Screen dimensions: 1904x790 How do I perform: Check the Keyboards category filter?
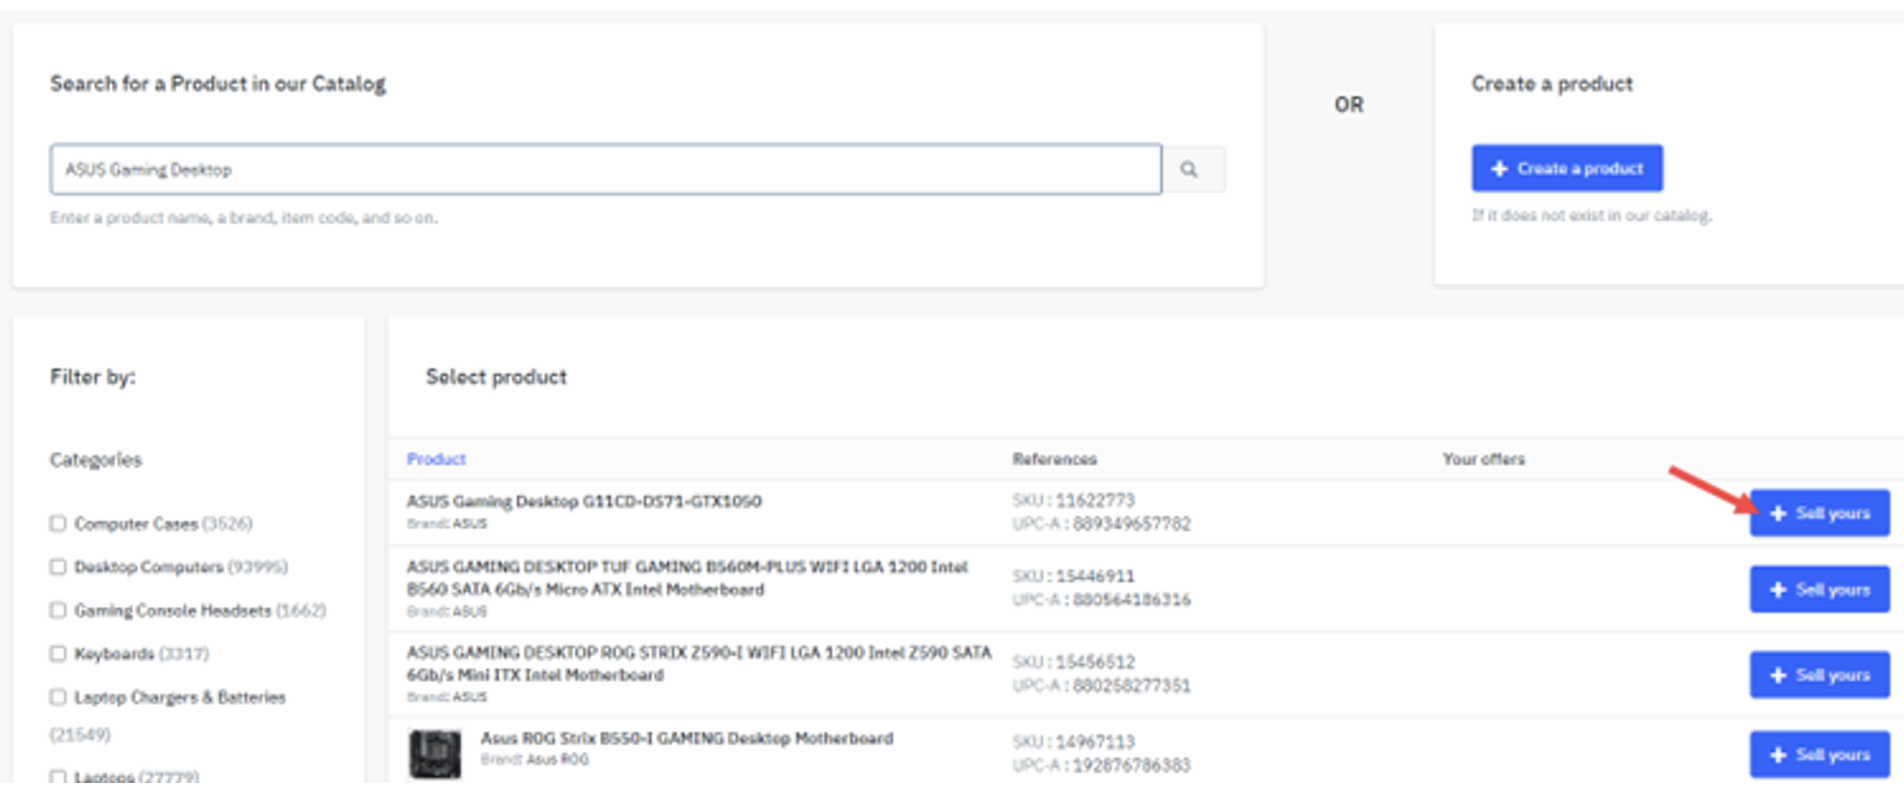58,653
